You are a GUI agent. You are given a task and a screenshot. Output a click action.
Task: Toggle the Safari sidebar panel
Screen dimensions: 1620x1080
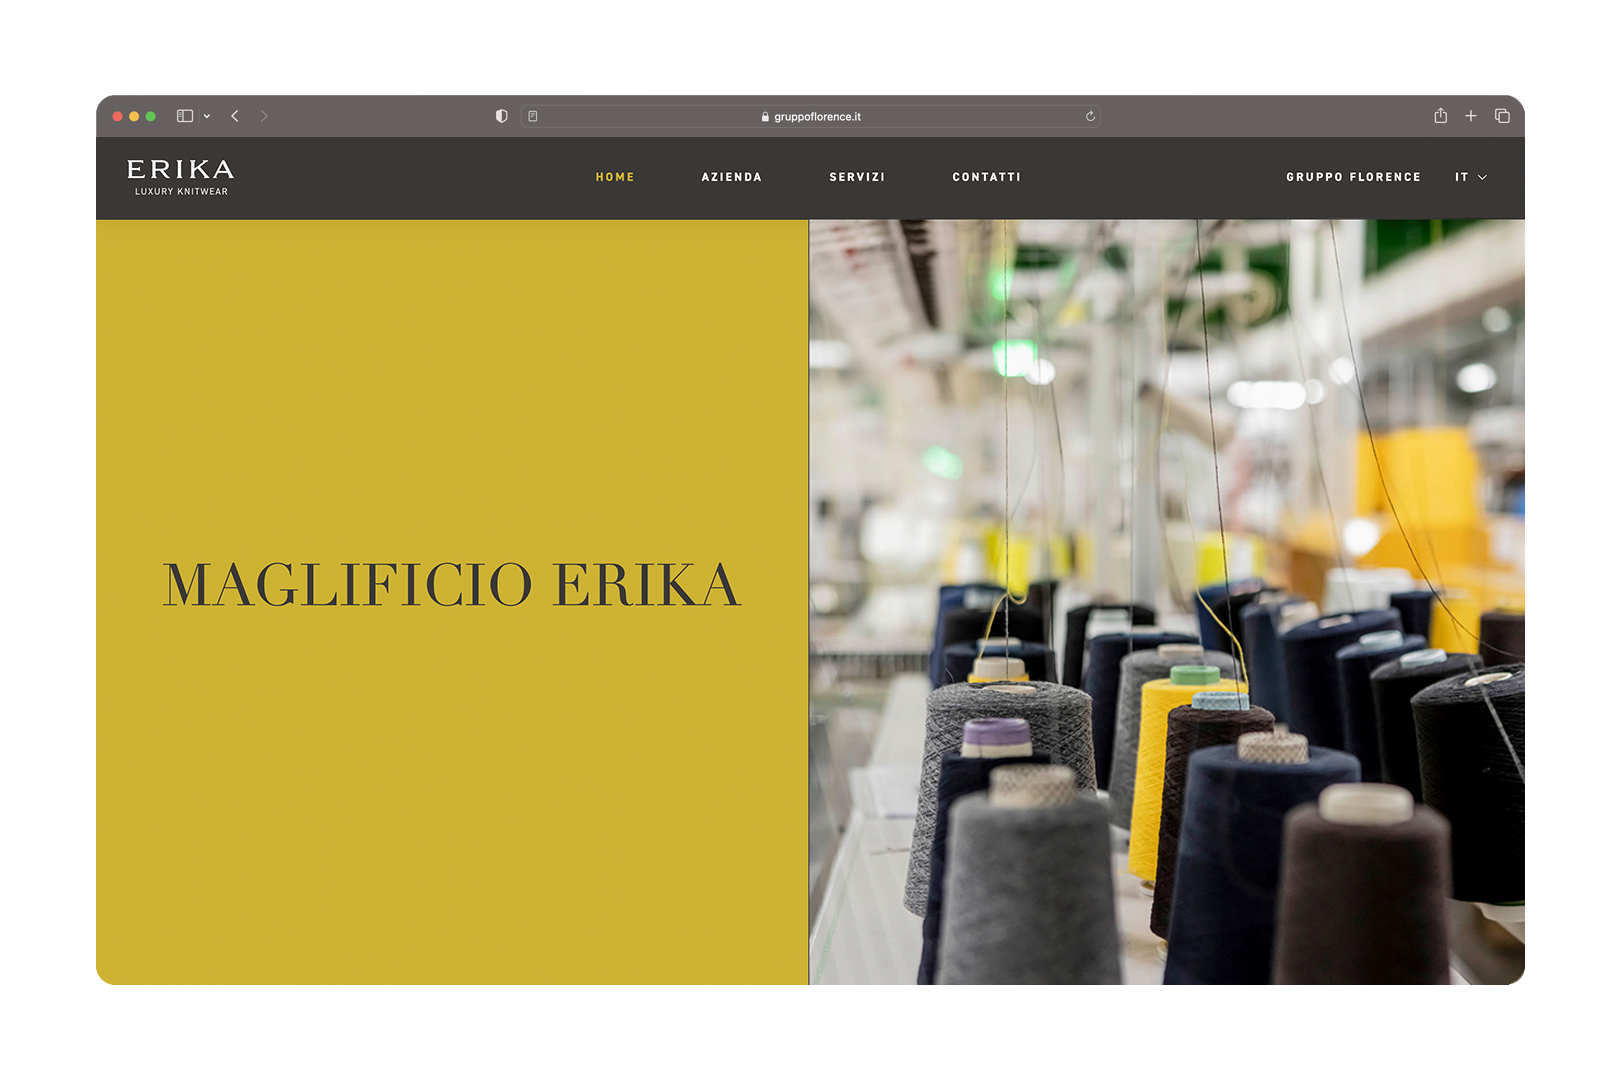(x=185, y=116)
